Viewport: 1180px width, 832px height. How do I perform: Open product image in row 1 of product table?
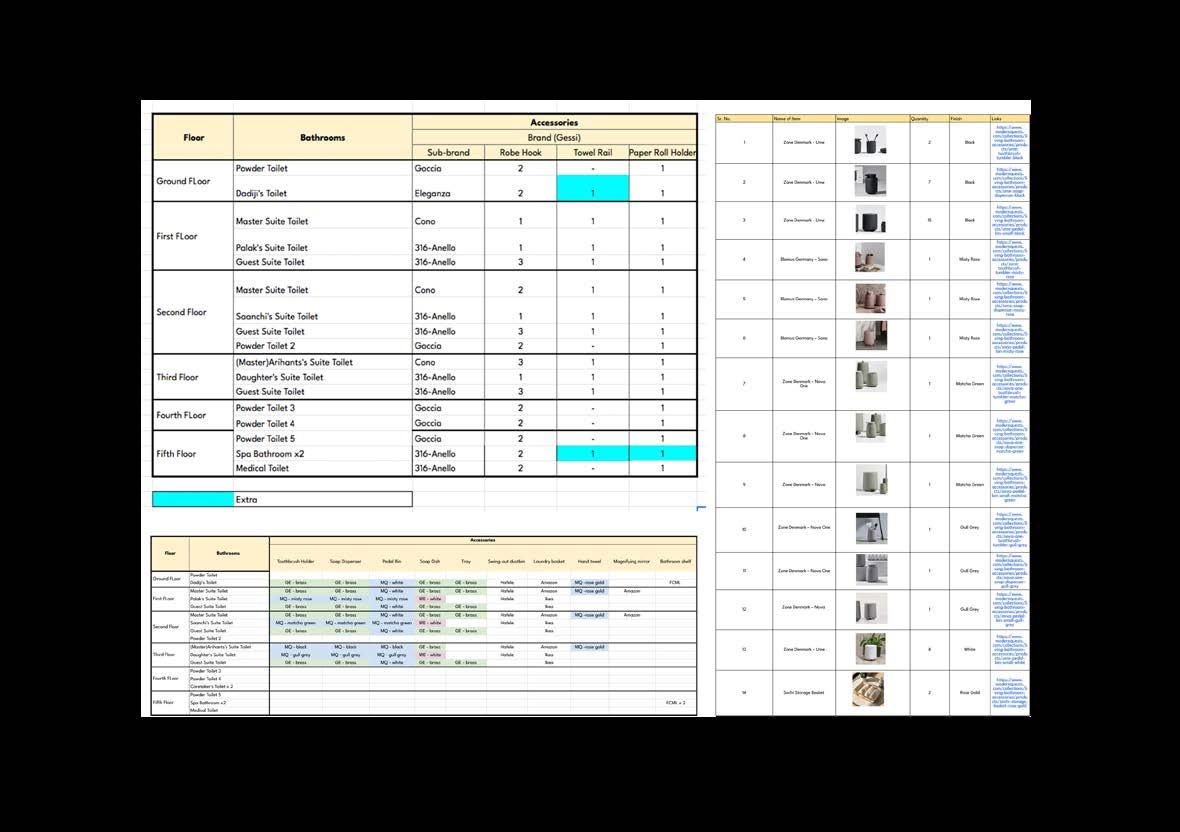[871, 141]
